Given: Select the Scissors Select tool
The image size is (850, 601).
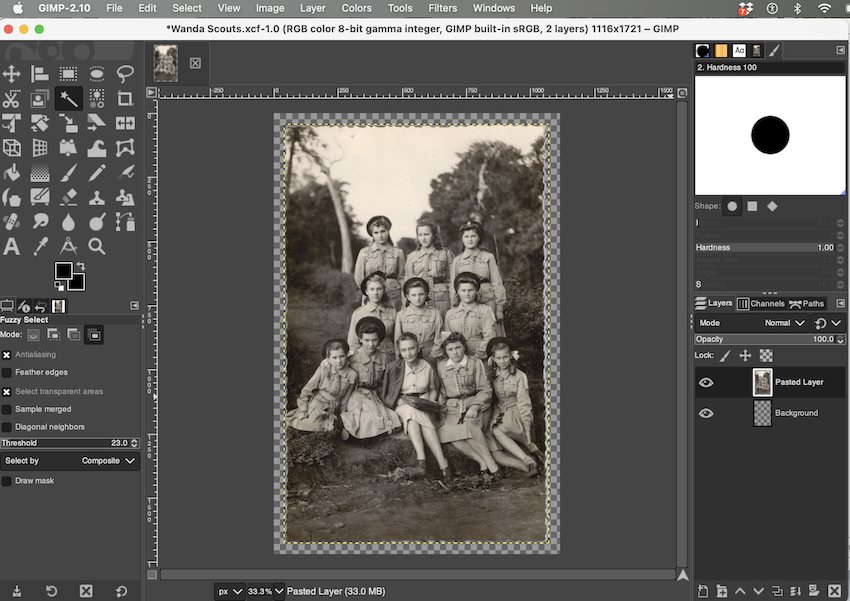Looking at the screenshot, I should (x=12, y=99).
